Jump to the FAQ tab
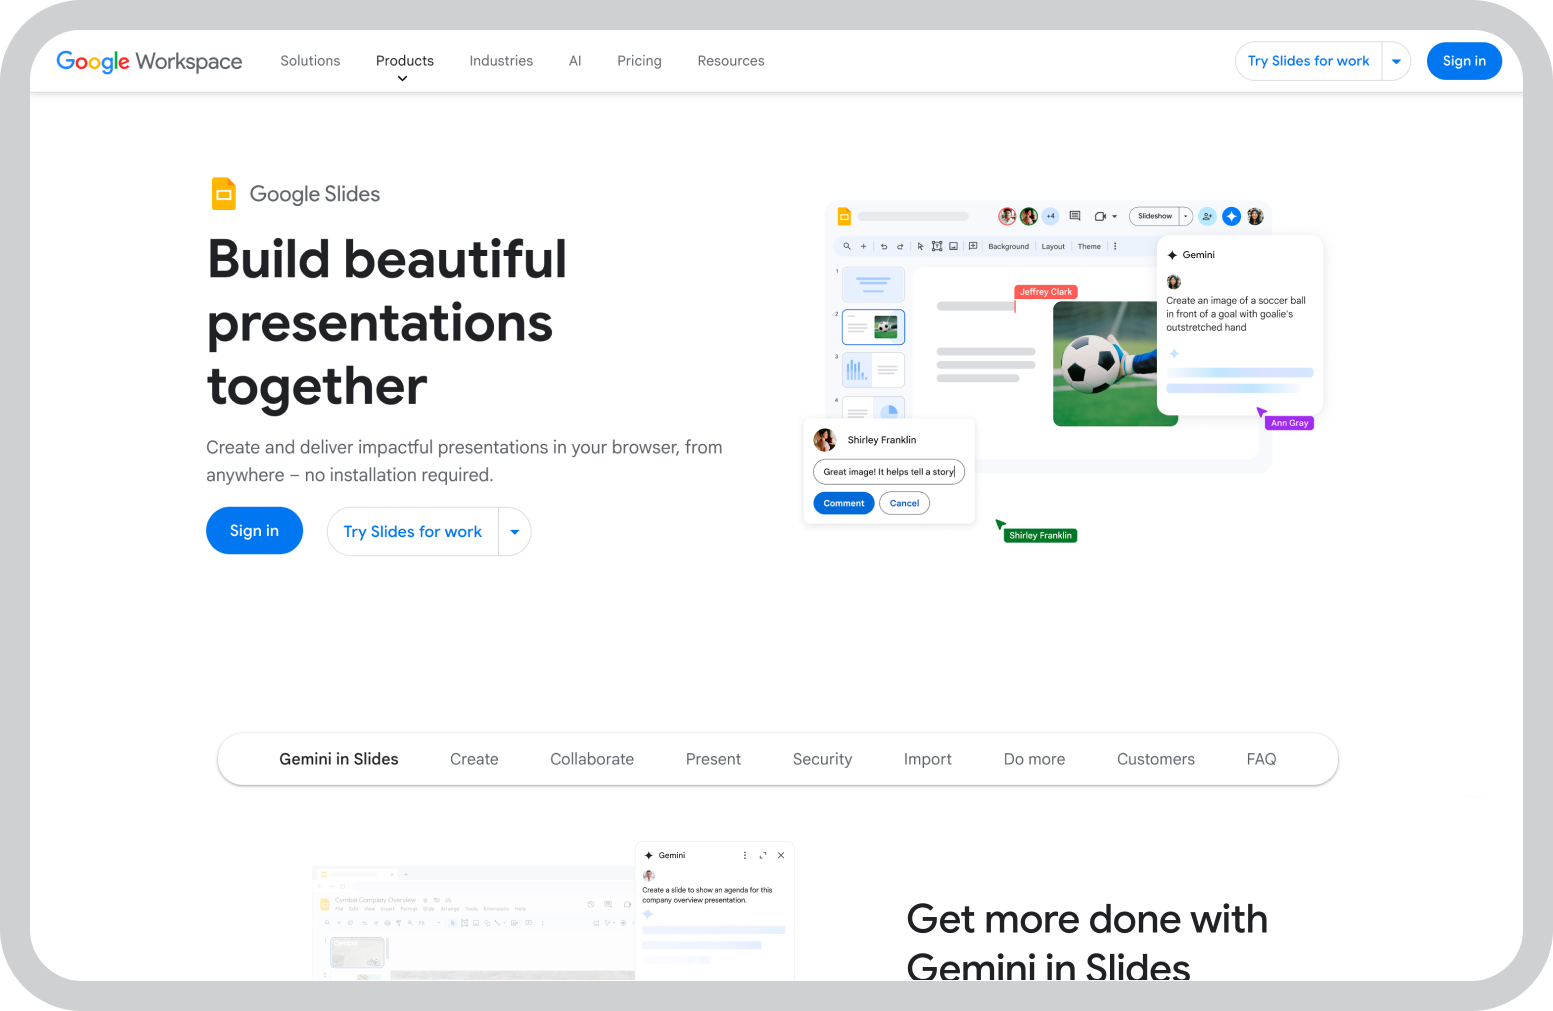This screenshot has height=1011, width=1553. (x=1261, y=759)
